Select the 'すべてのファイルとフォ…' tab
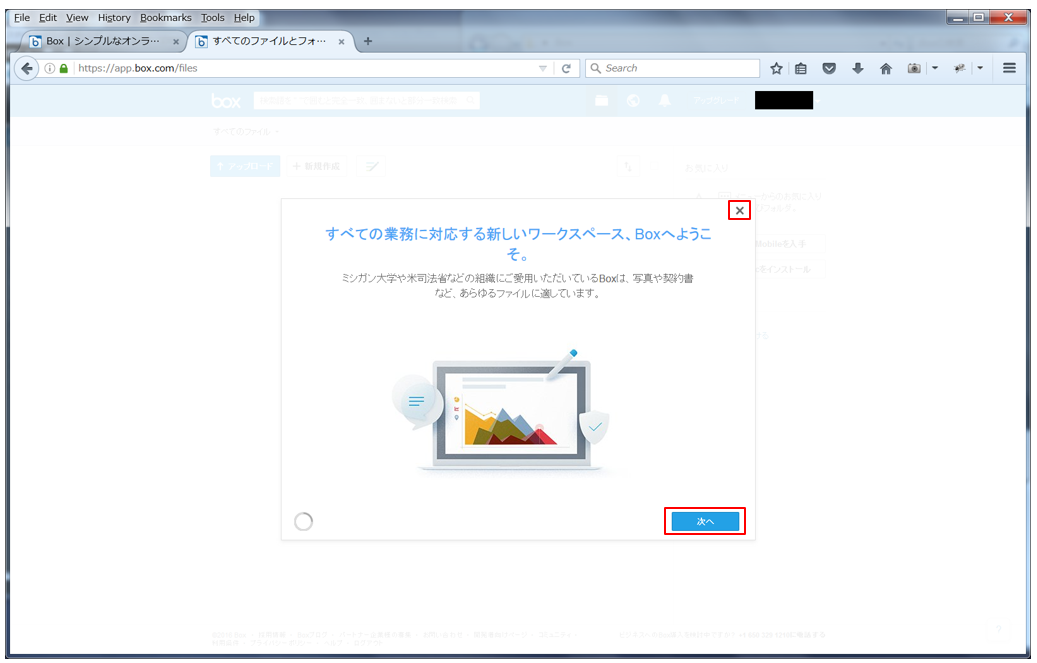Viewport: 1037px width, 663px height. pos(269,41)
